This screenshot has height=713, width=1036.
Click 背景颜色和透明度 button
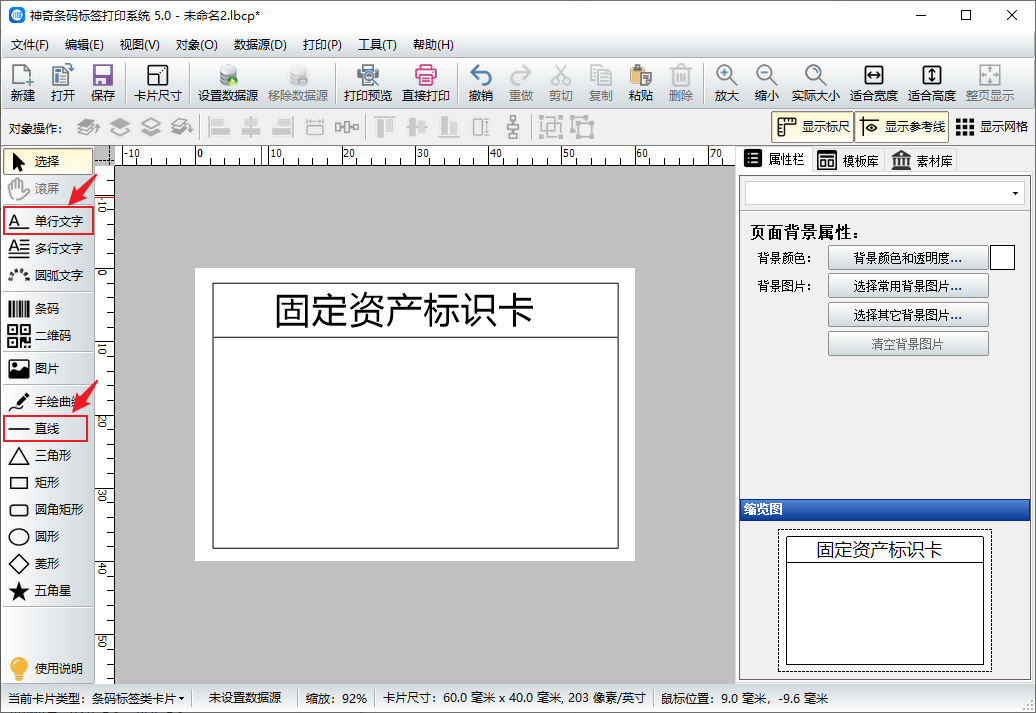[x=907, y=258]
